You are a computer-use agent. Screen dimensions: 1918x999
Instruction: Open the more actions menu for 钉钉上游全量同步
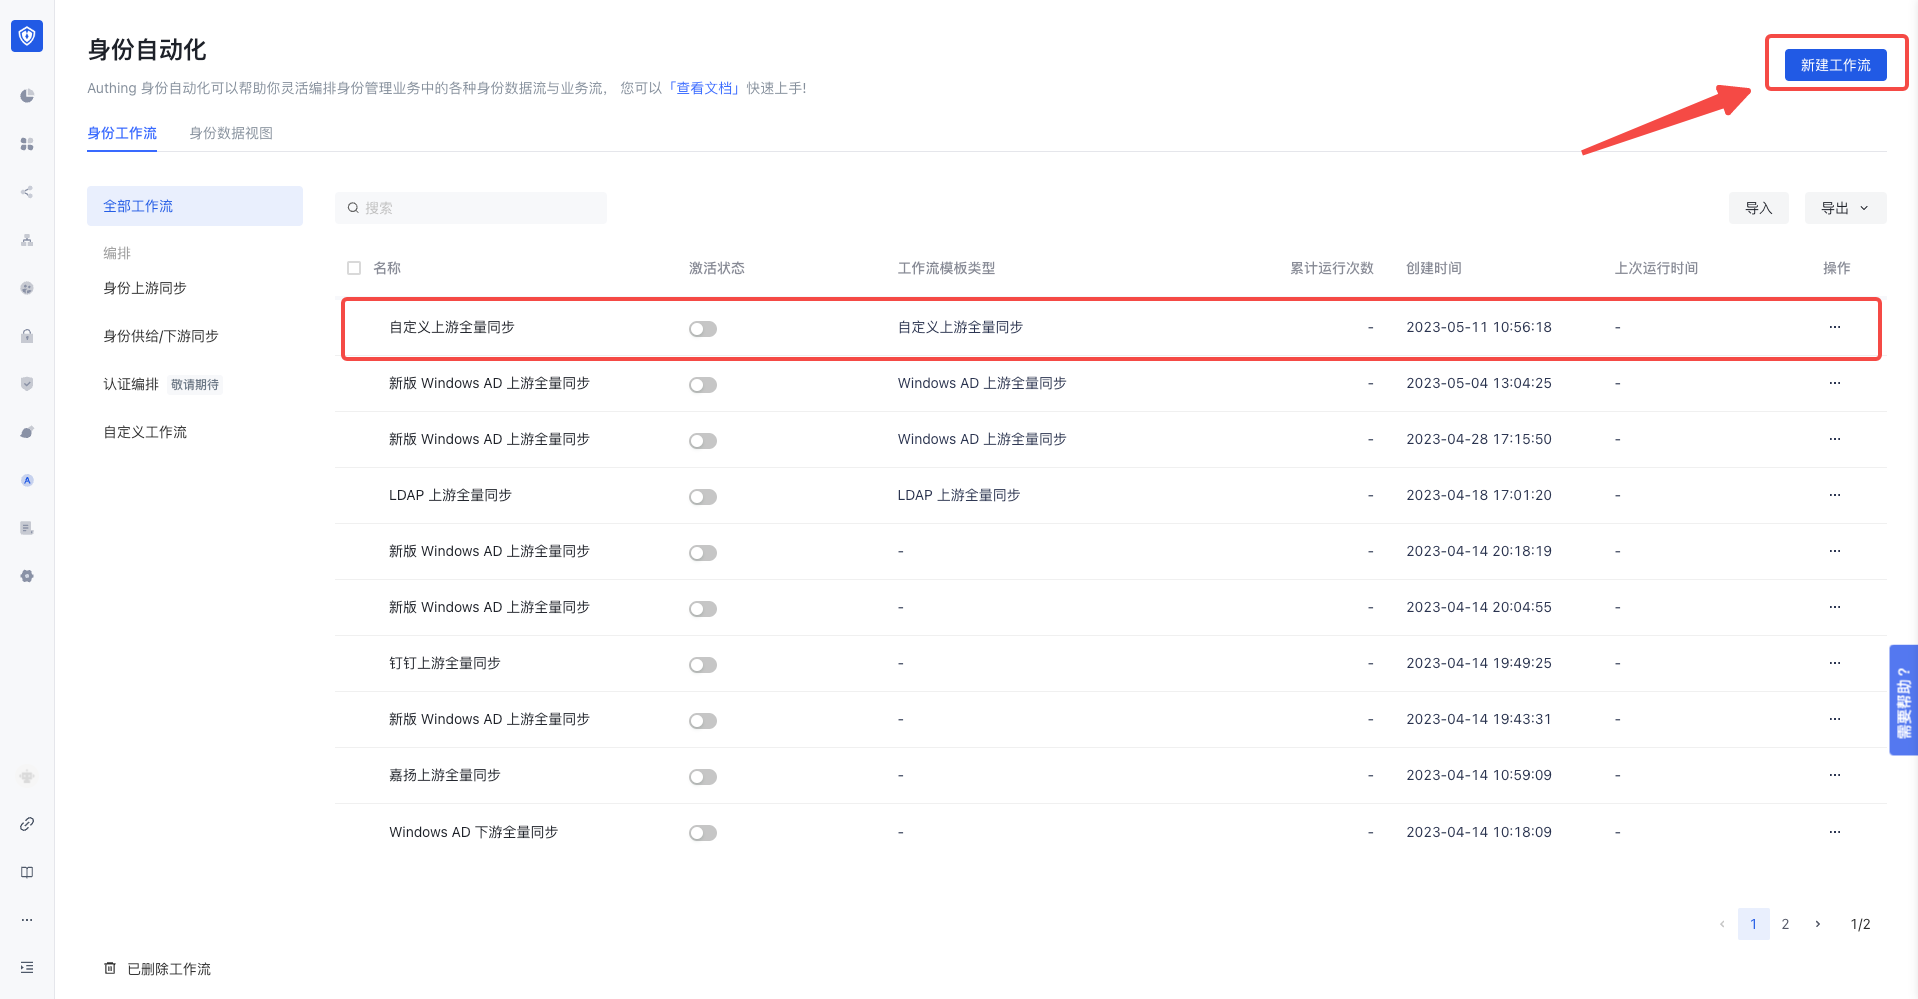pyautogui.click(x=1834, y=663)
